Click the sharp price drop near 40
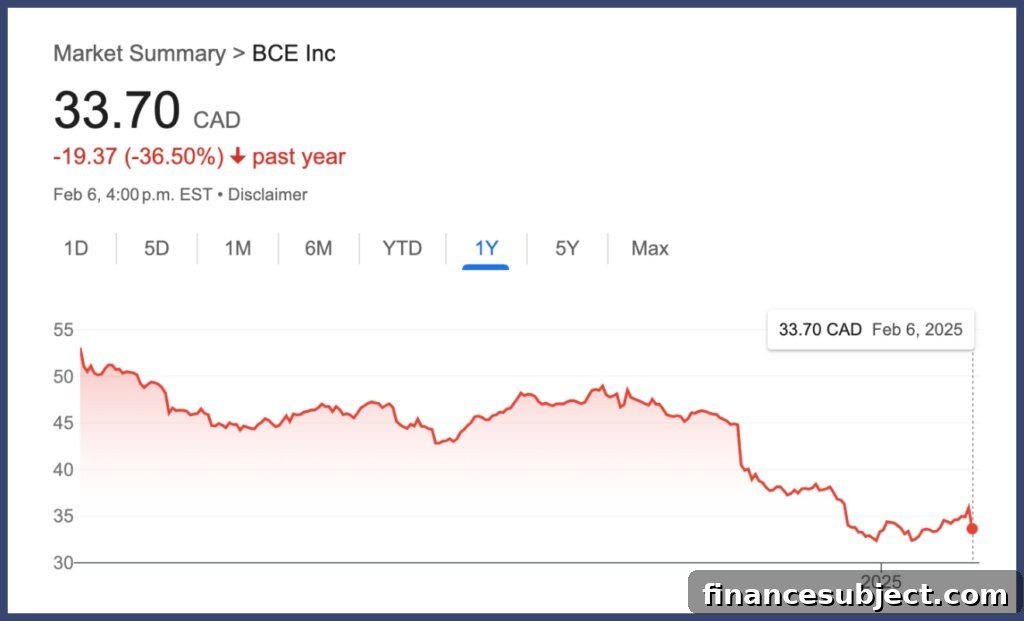 pyautogui.click(x=740, y=446)
